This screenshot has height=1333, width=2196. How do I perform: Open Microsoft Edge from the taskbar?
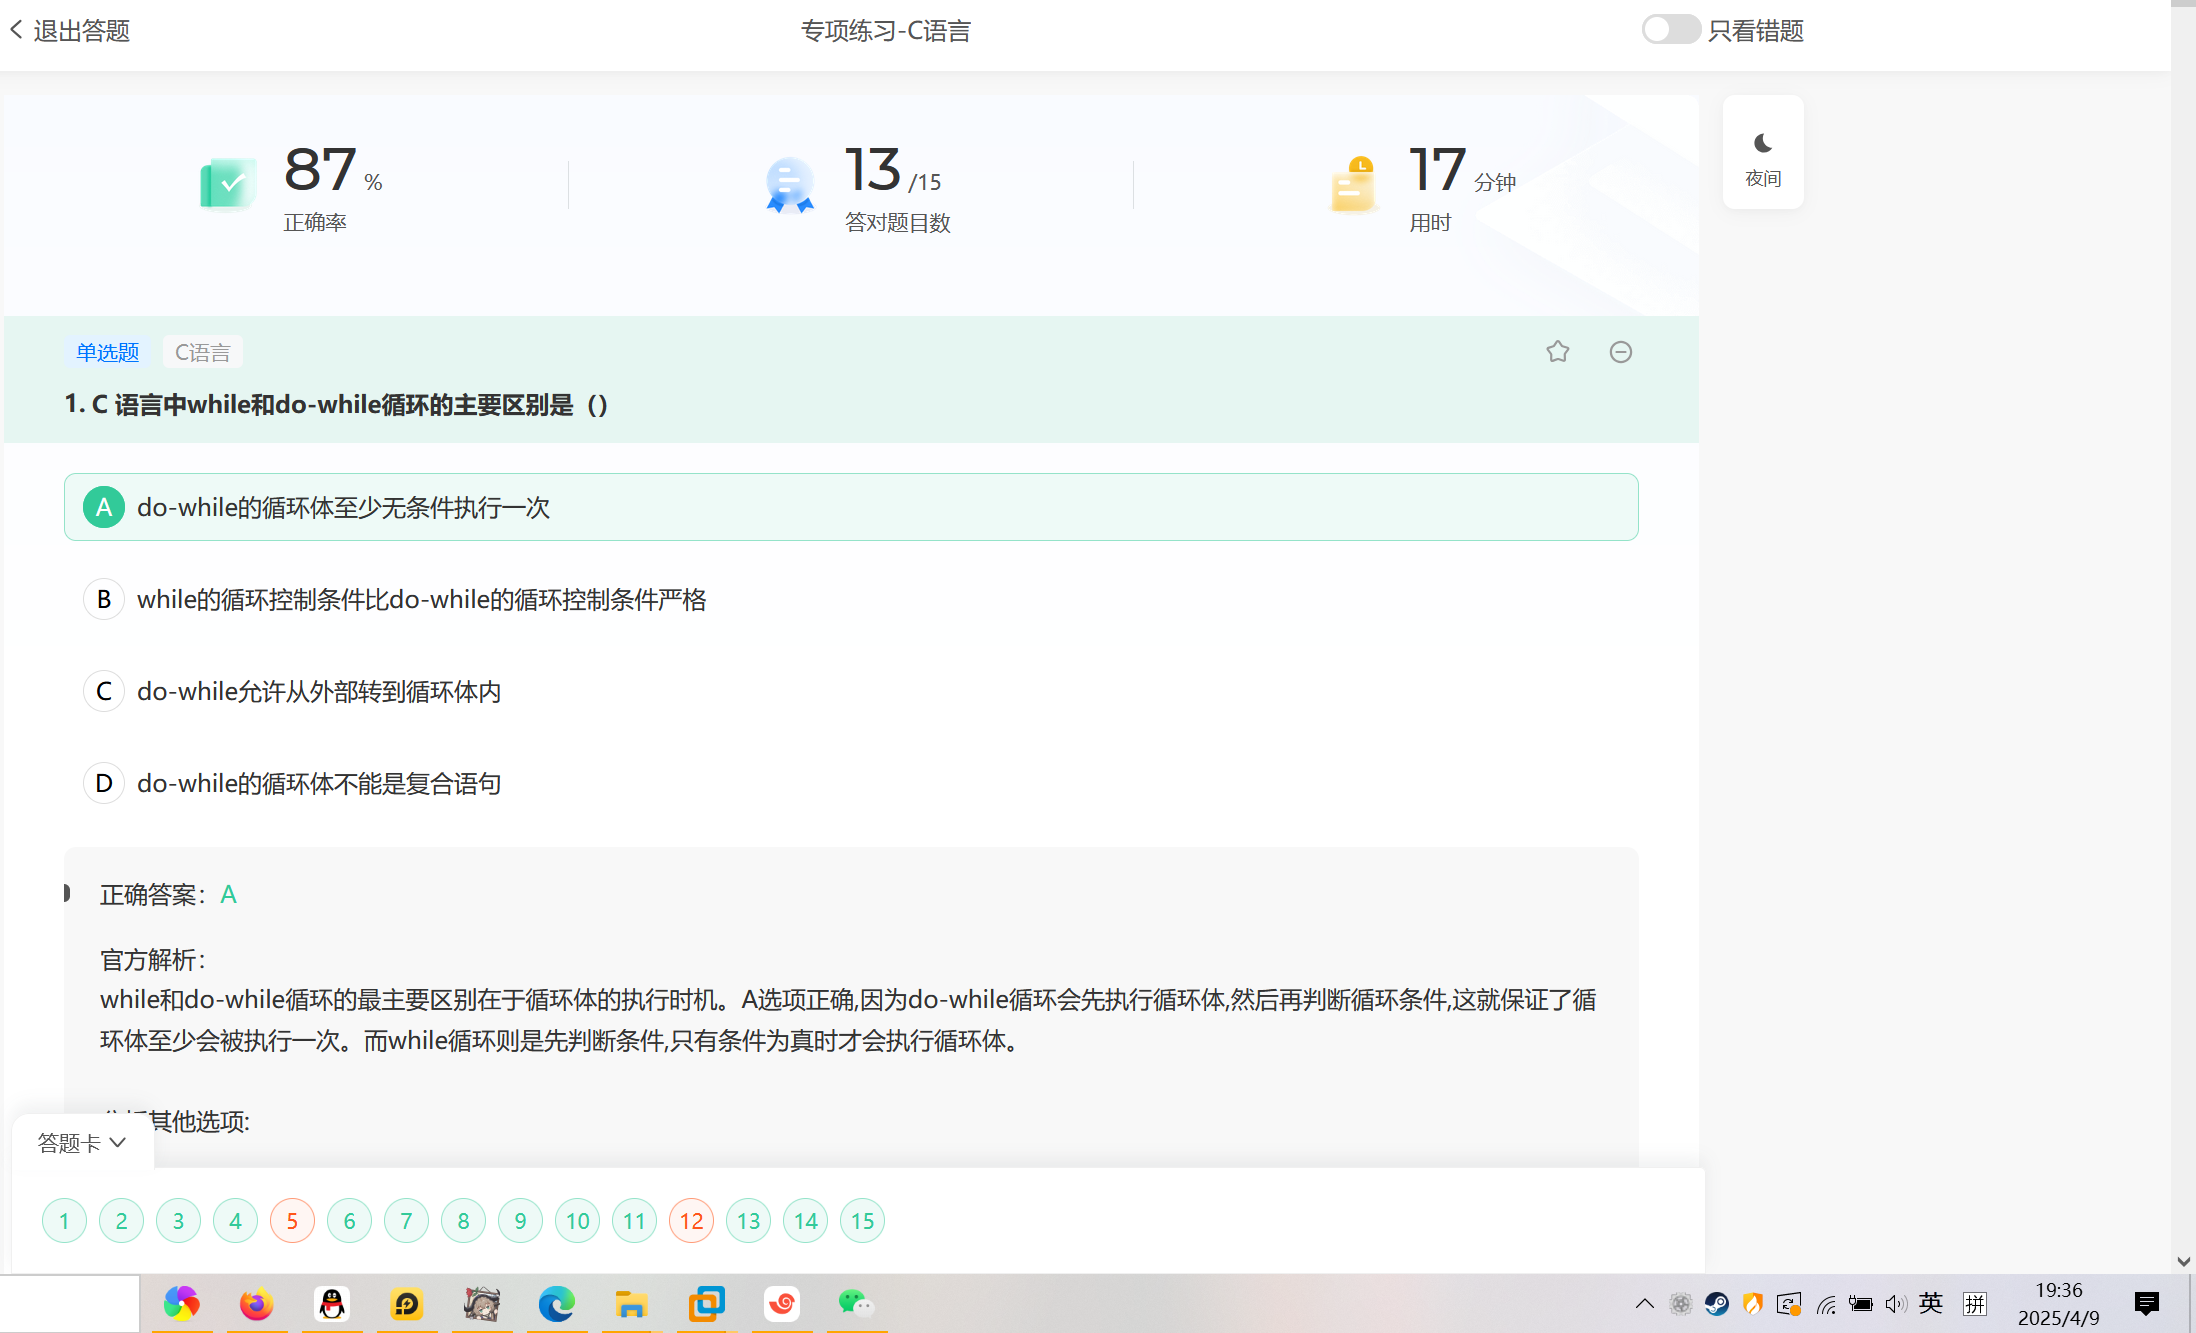click(x=556, y=1304)
